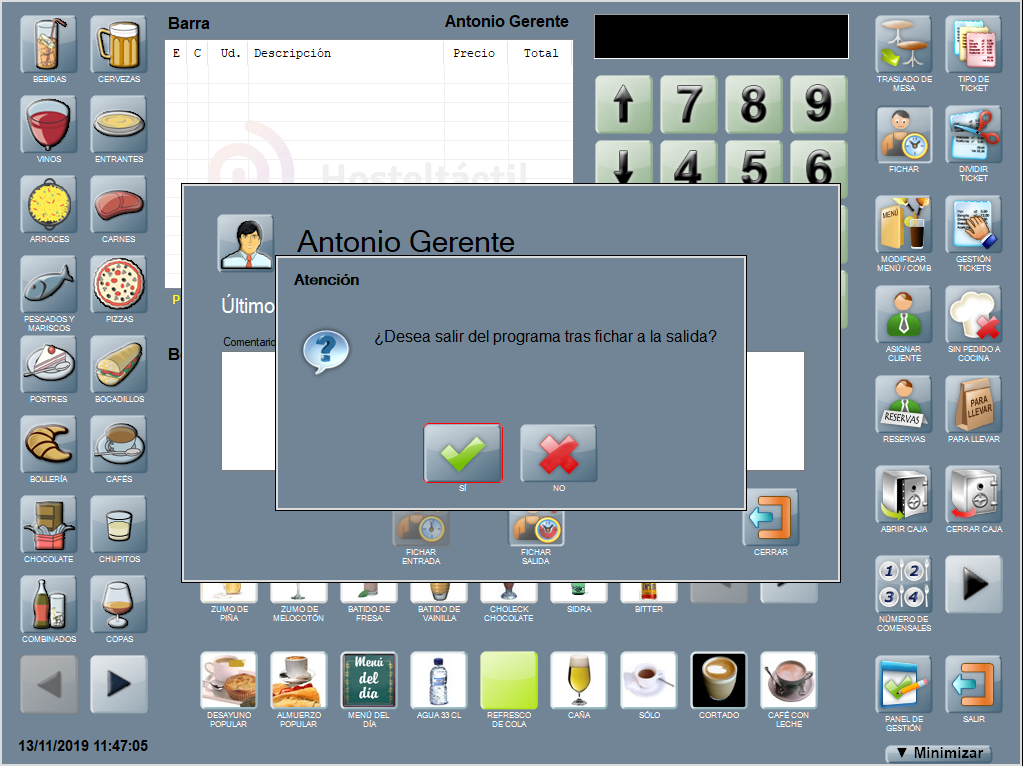Viewport: 1023px width, 766px height.
Task: Click the Traslado de Mesa icon
Action: (904, 45)
